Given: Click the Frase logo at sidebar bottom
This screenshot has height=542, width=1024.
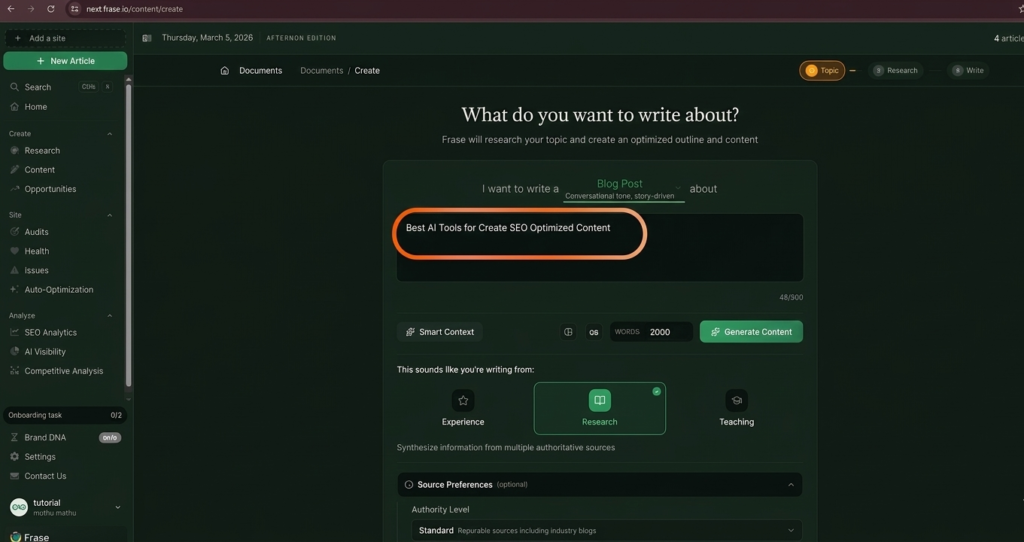Looking at the screenshot, I should click(16, 537).
